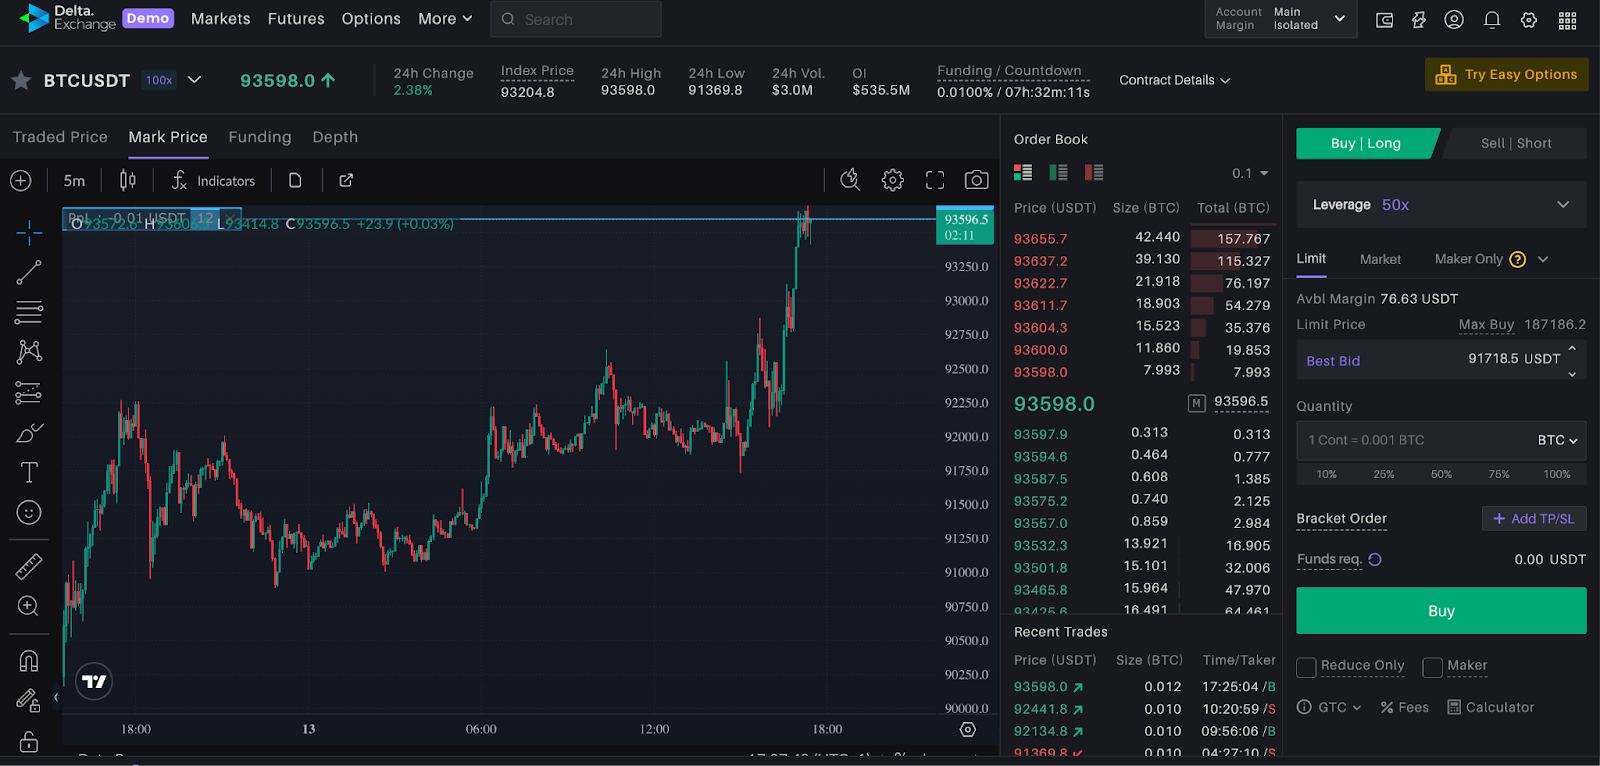This screenshot has width=1600, height=766.
Task: Favorite BTCUSDT with the star icon
Action: pyautogui.click(x=21, y=80)
